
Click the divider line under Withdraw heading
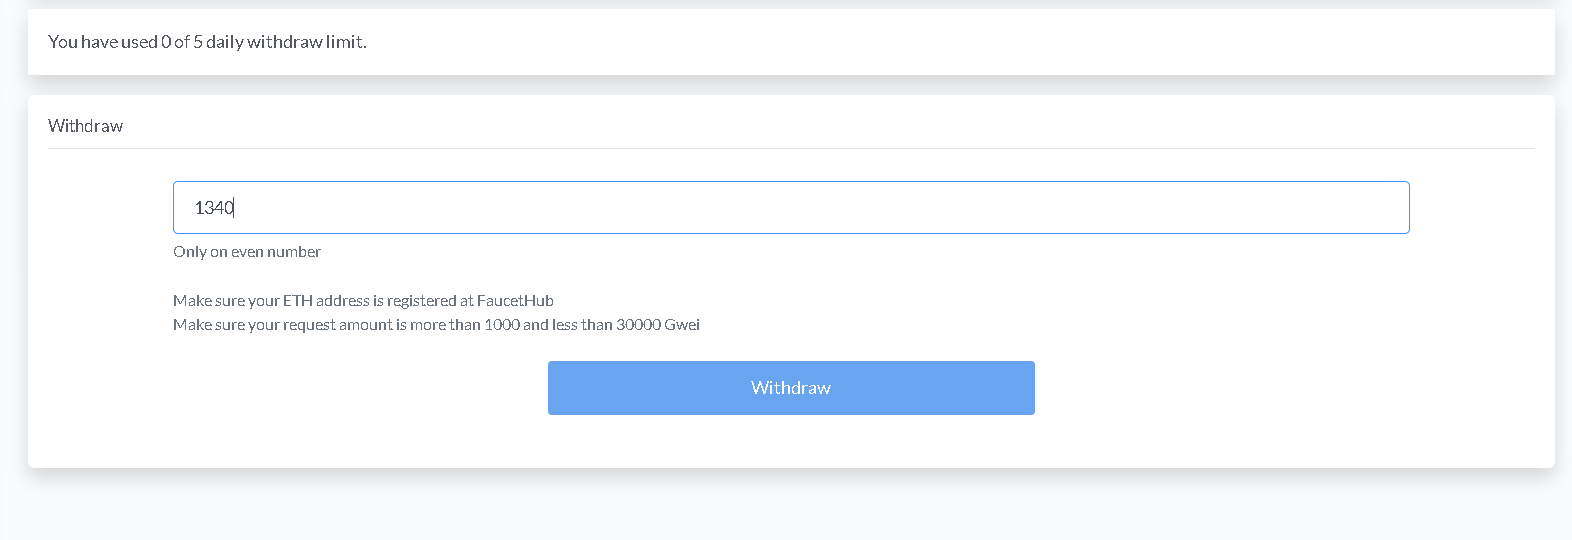[790, 149]
